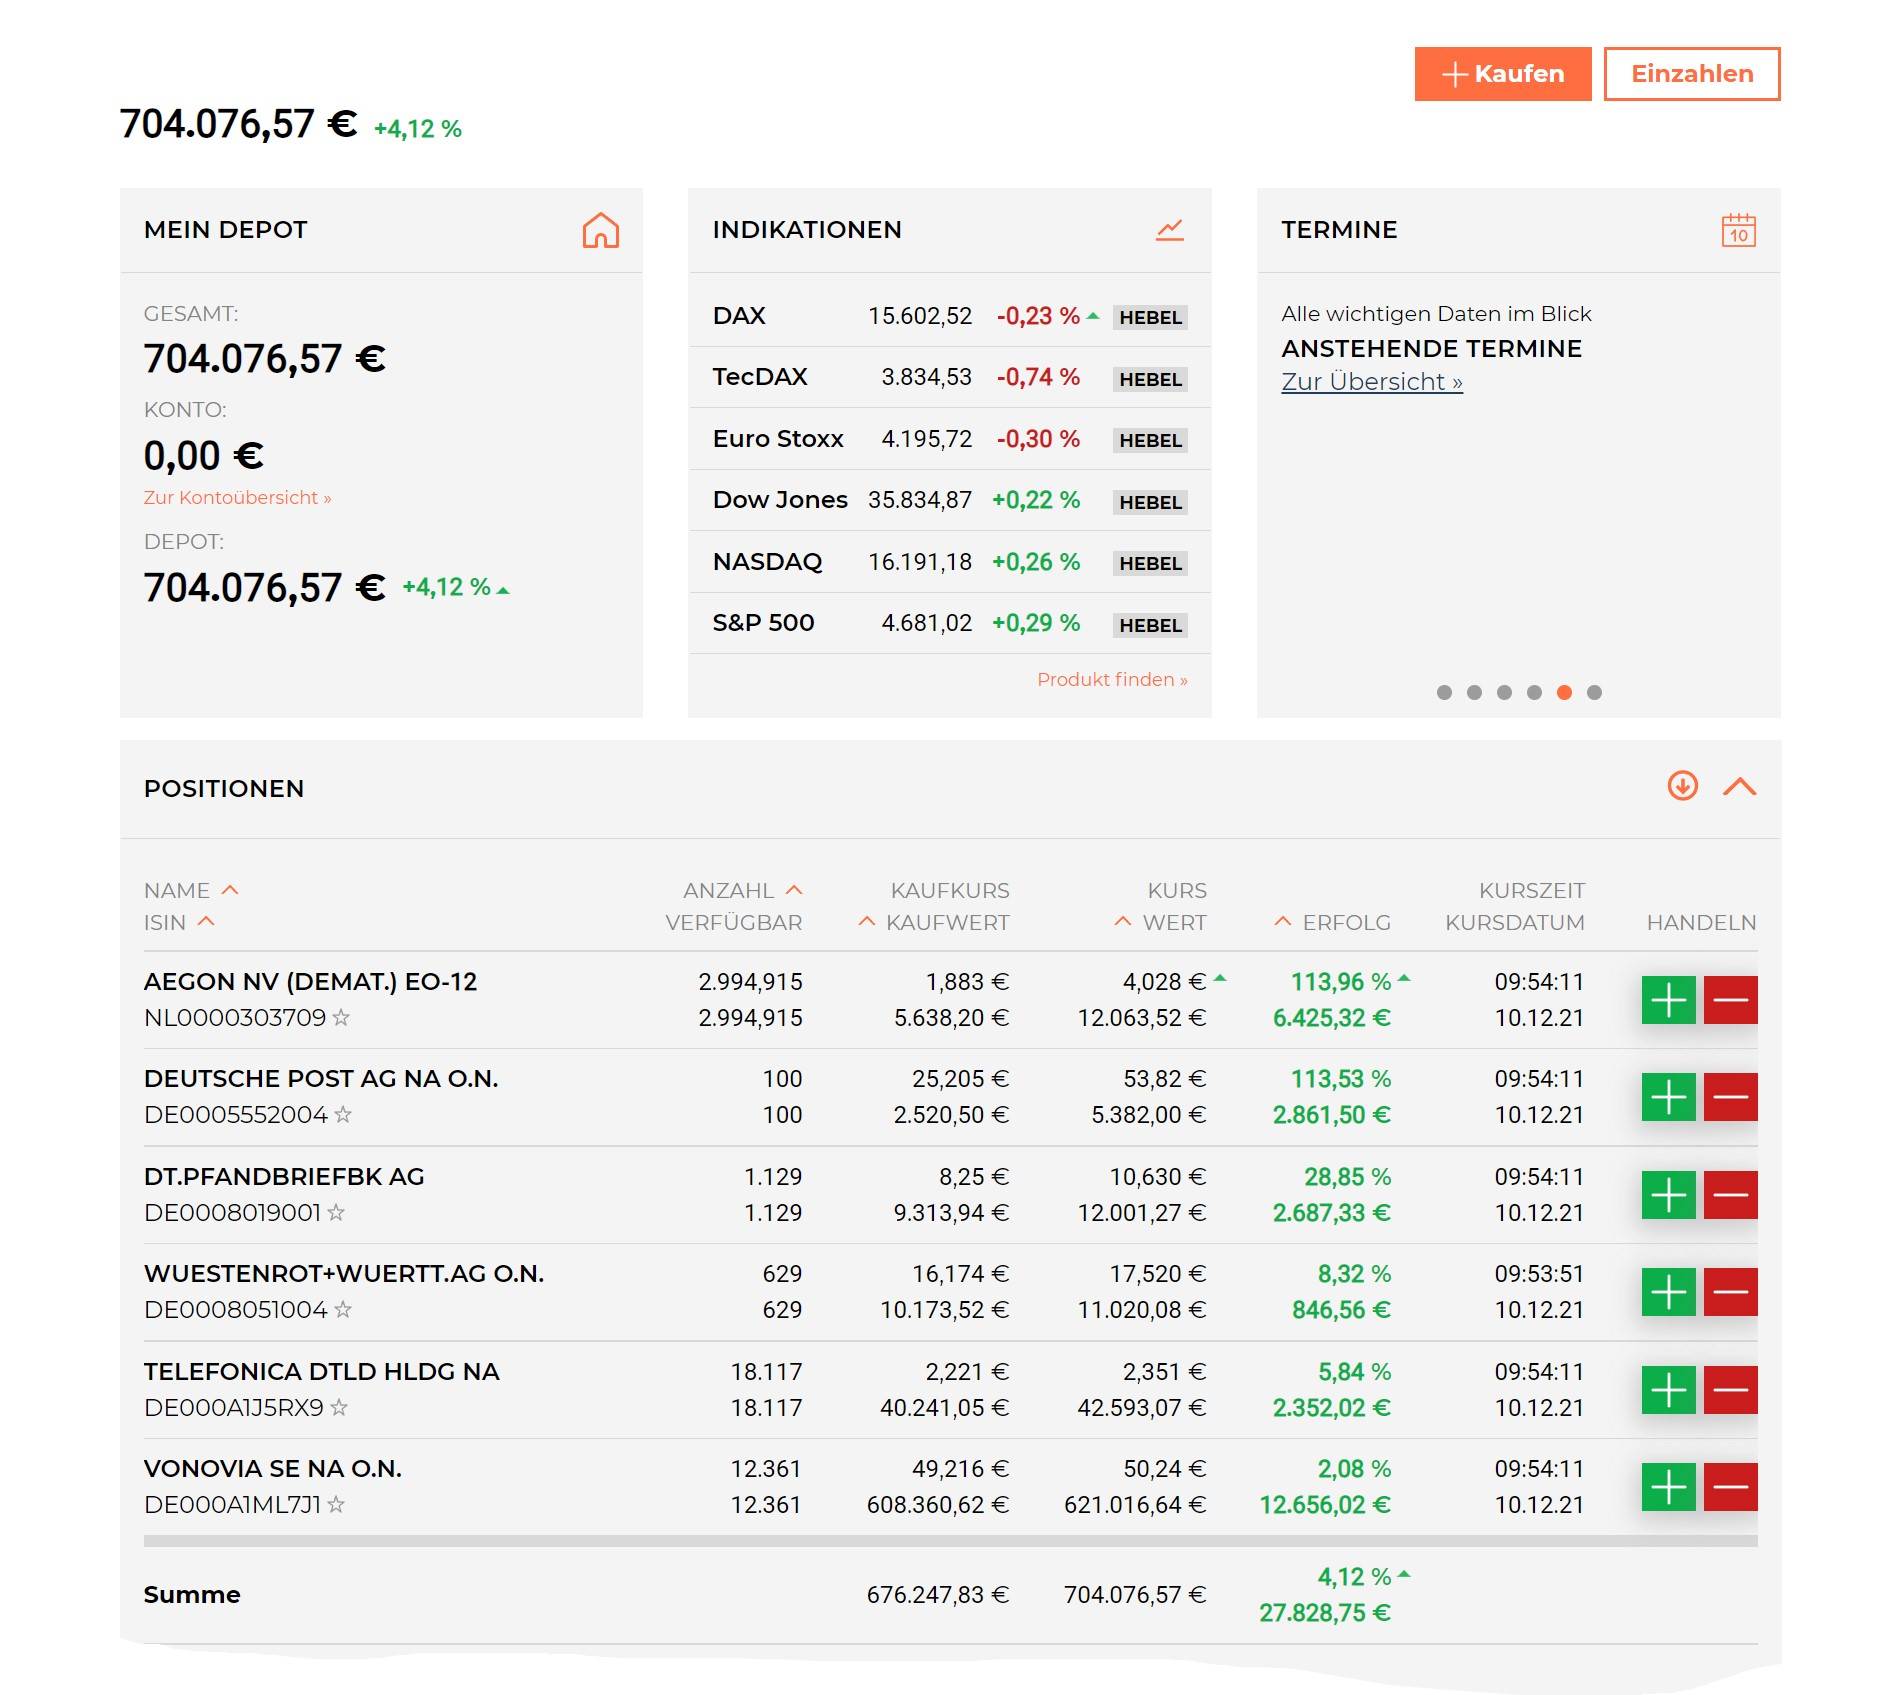
Task: Sell Deutsche Post with red minus
Action: [1731, 1097]
